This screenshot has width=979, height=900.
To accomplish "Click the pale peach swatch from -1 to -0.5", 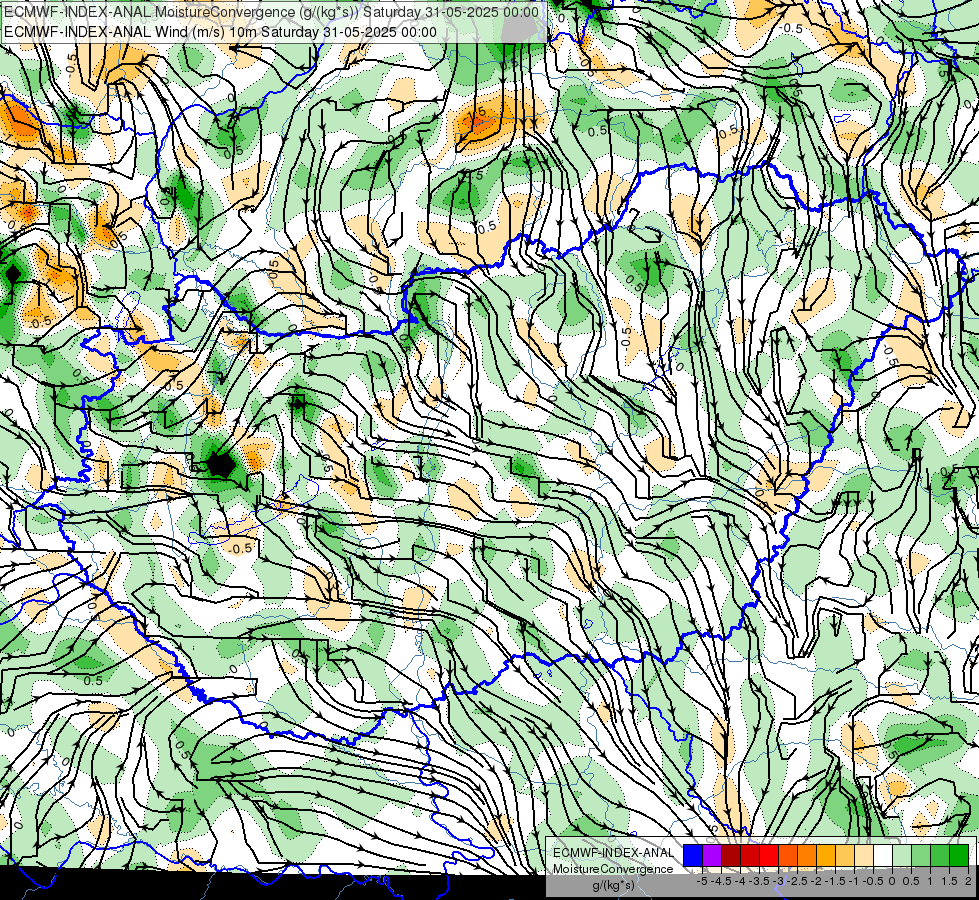I will pos(864,855).
